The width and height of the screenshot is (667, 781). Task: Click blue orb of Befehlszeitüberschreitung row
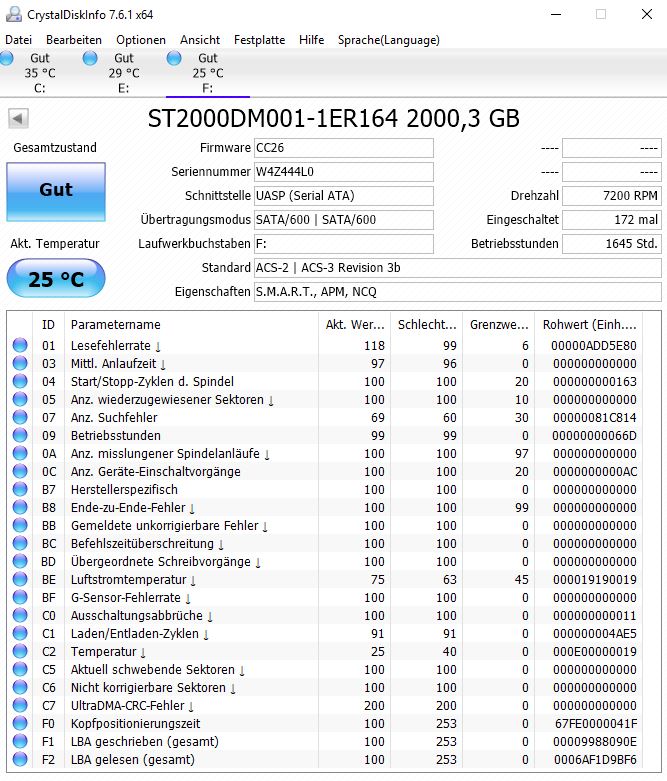[x=20, y=543]
